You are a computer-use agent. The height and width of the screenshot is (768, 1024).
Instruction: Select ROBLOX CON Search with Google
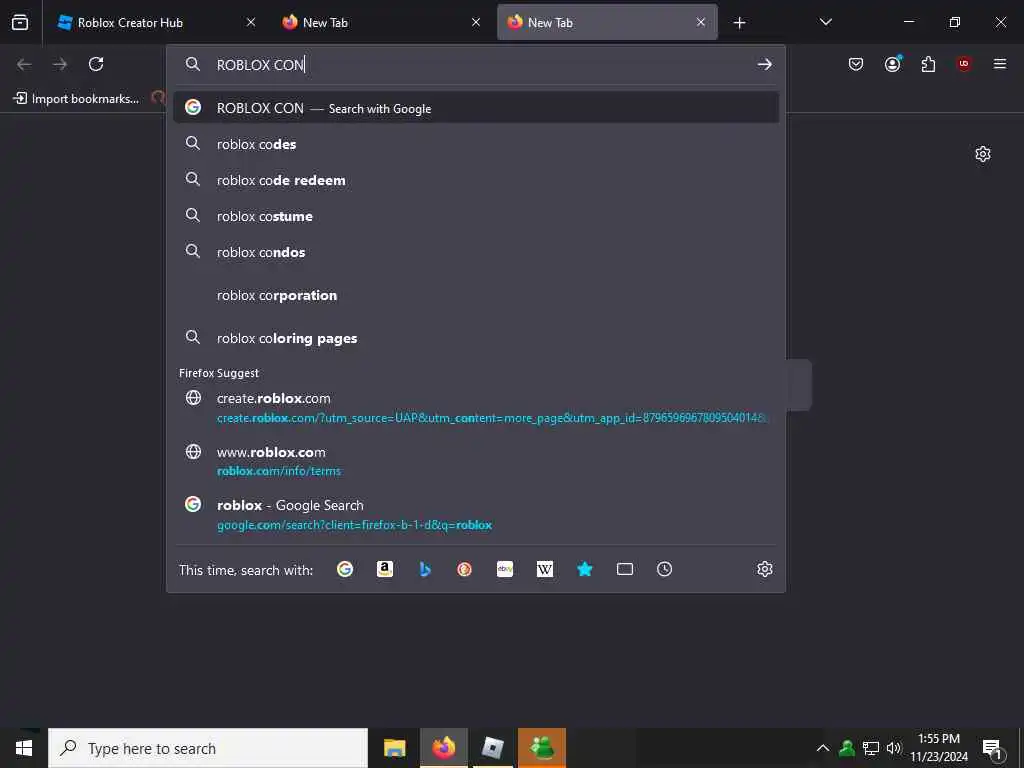475,108
